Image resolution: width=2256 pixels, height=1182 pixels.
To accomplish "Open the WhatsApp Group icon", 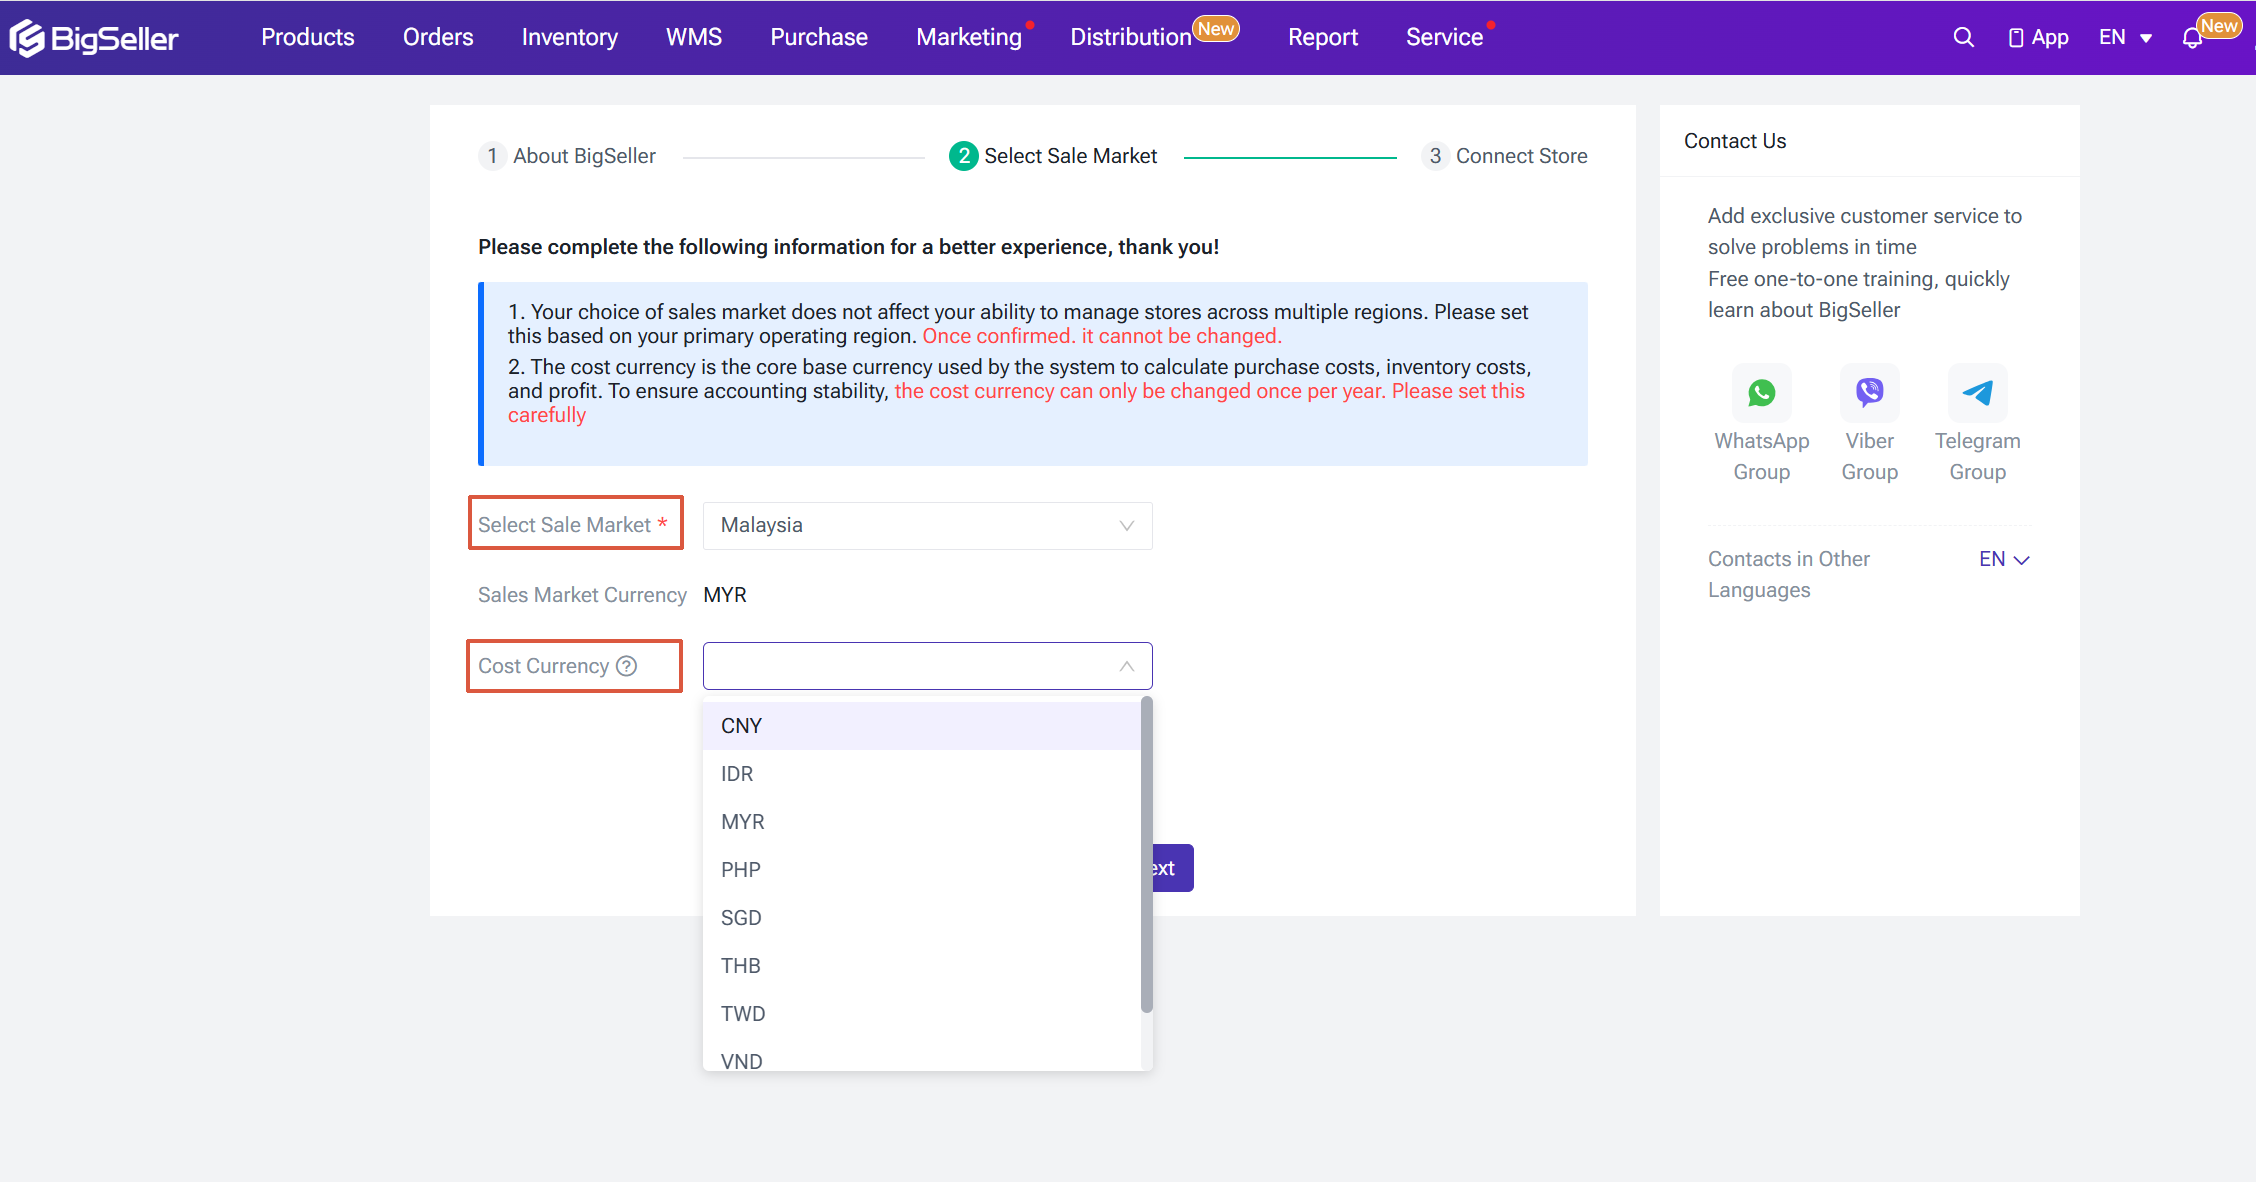I will pos(1762,393).
